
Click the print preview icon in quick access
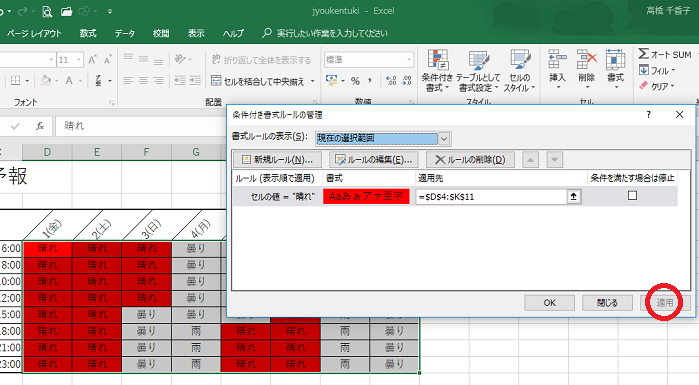pos(47,11)
